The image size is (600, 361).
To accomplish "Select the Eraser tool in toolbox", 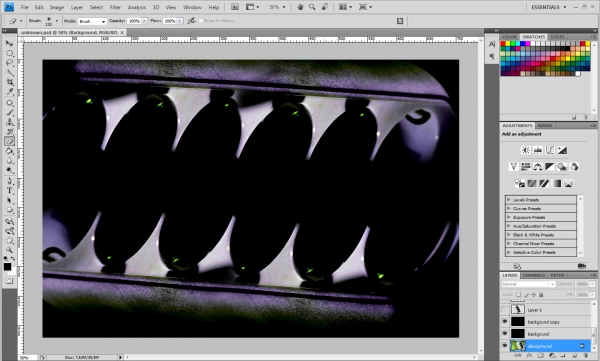I will 9,141.
